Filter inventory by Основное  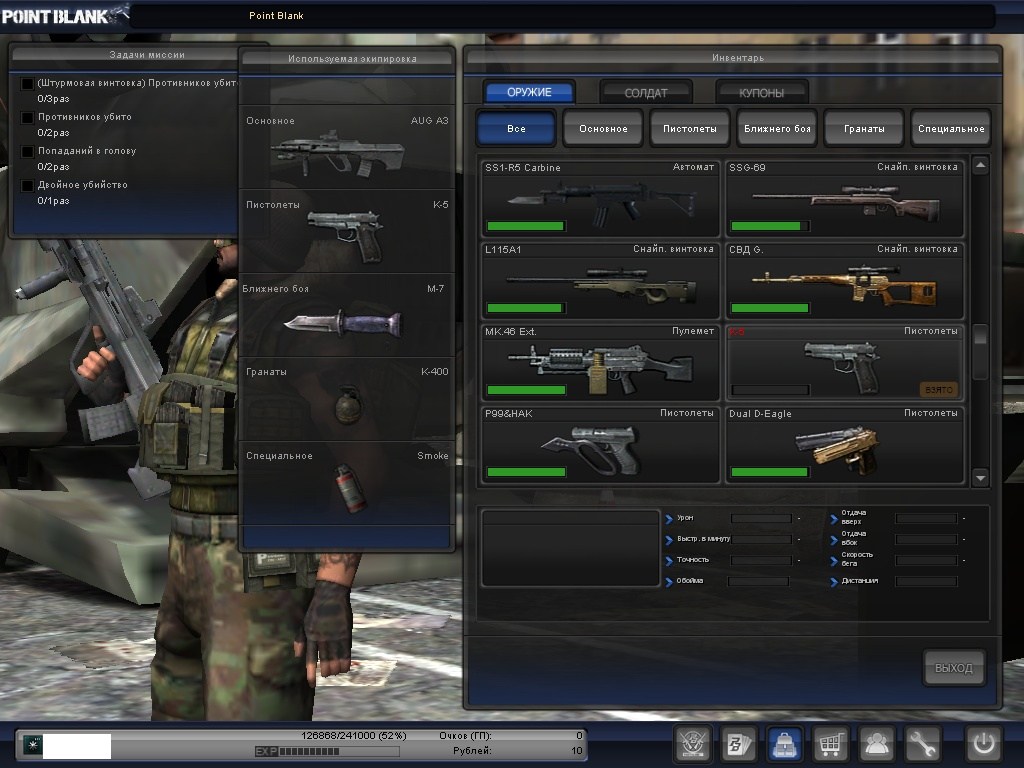tap(603, 128)
